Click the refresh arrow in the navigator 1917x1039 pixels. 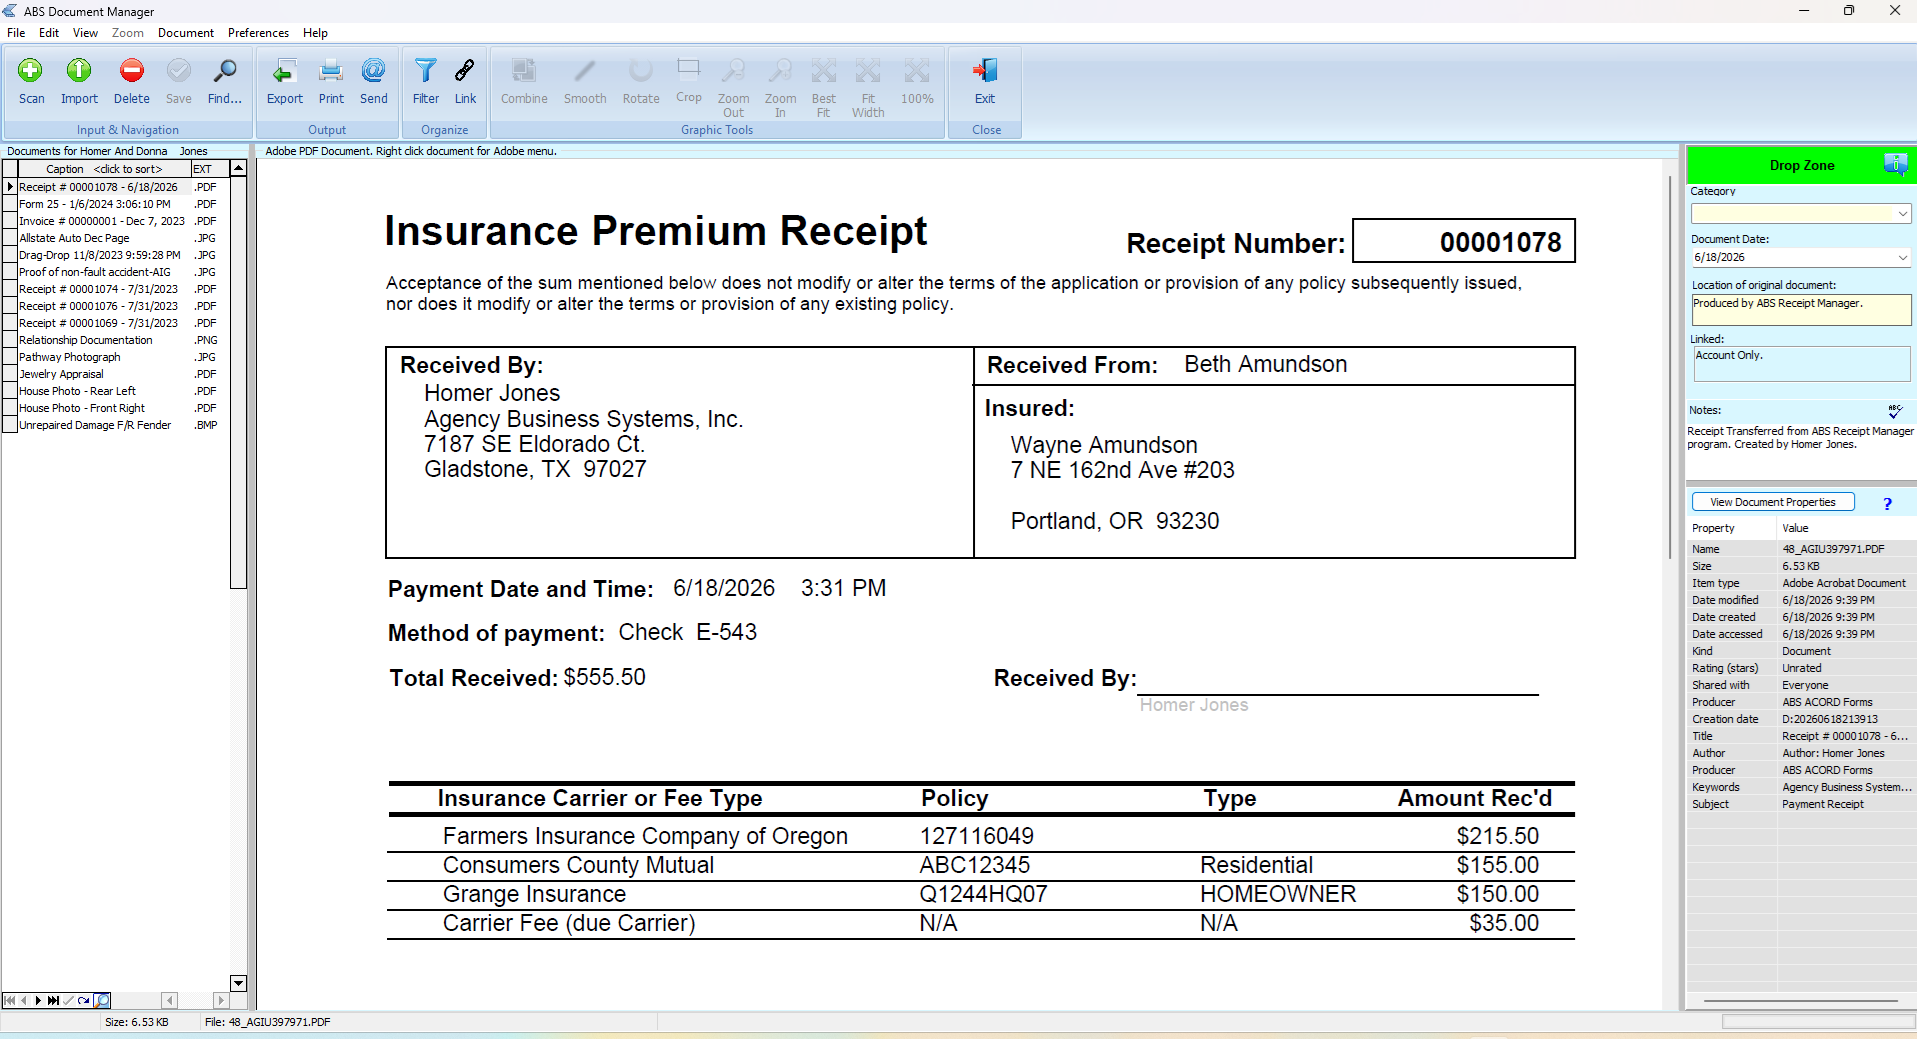pyautogui.click(x=84, y=1000)
